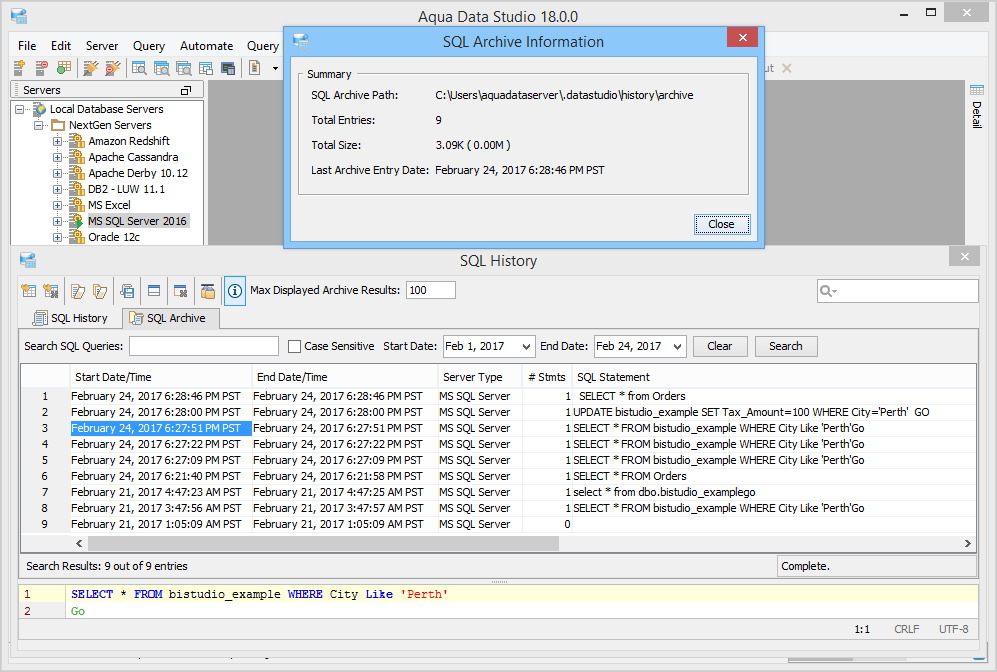Select row 2 UPDATE bistudio_example statement
997x672 pixels.
click(x=499, y=412)
